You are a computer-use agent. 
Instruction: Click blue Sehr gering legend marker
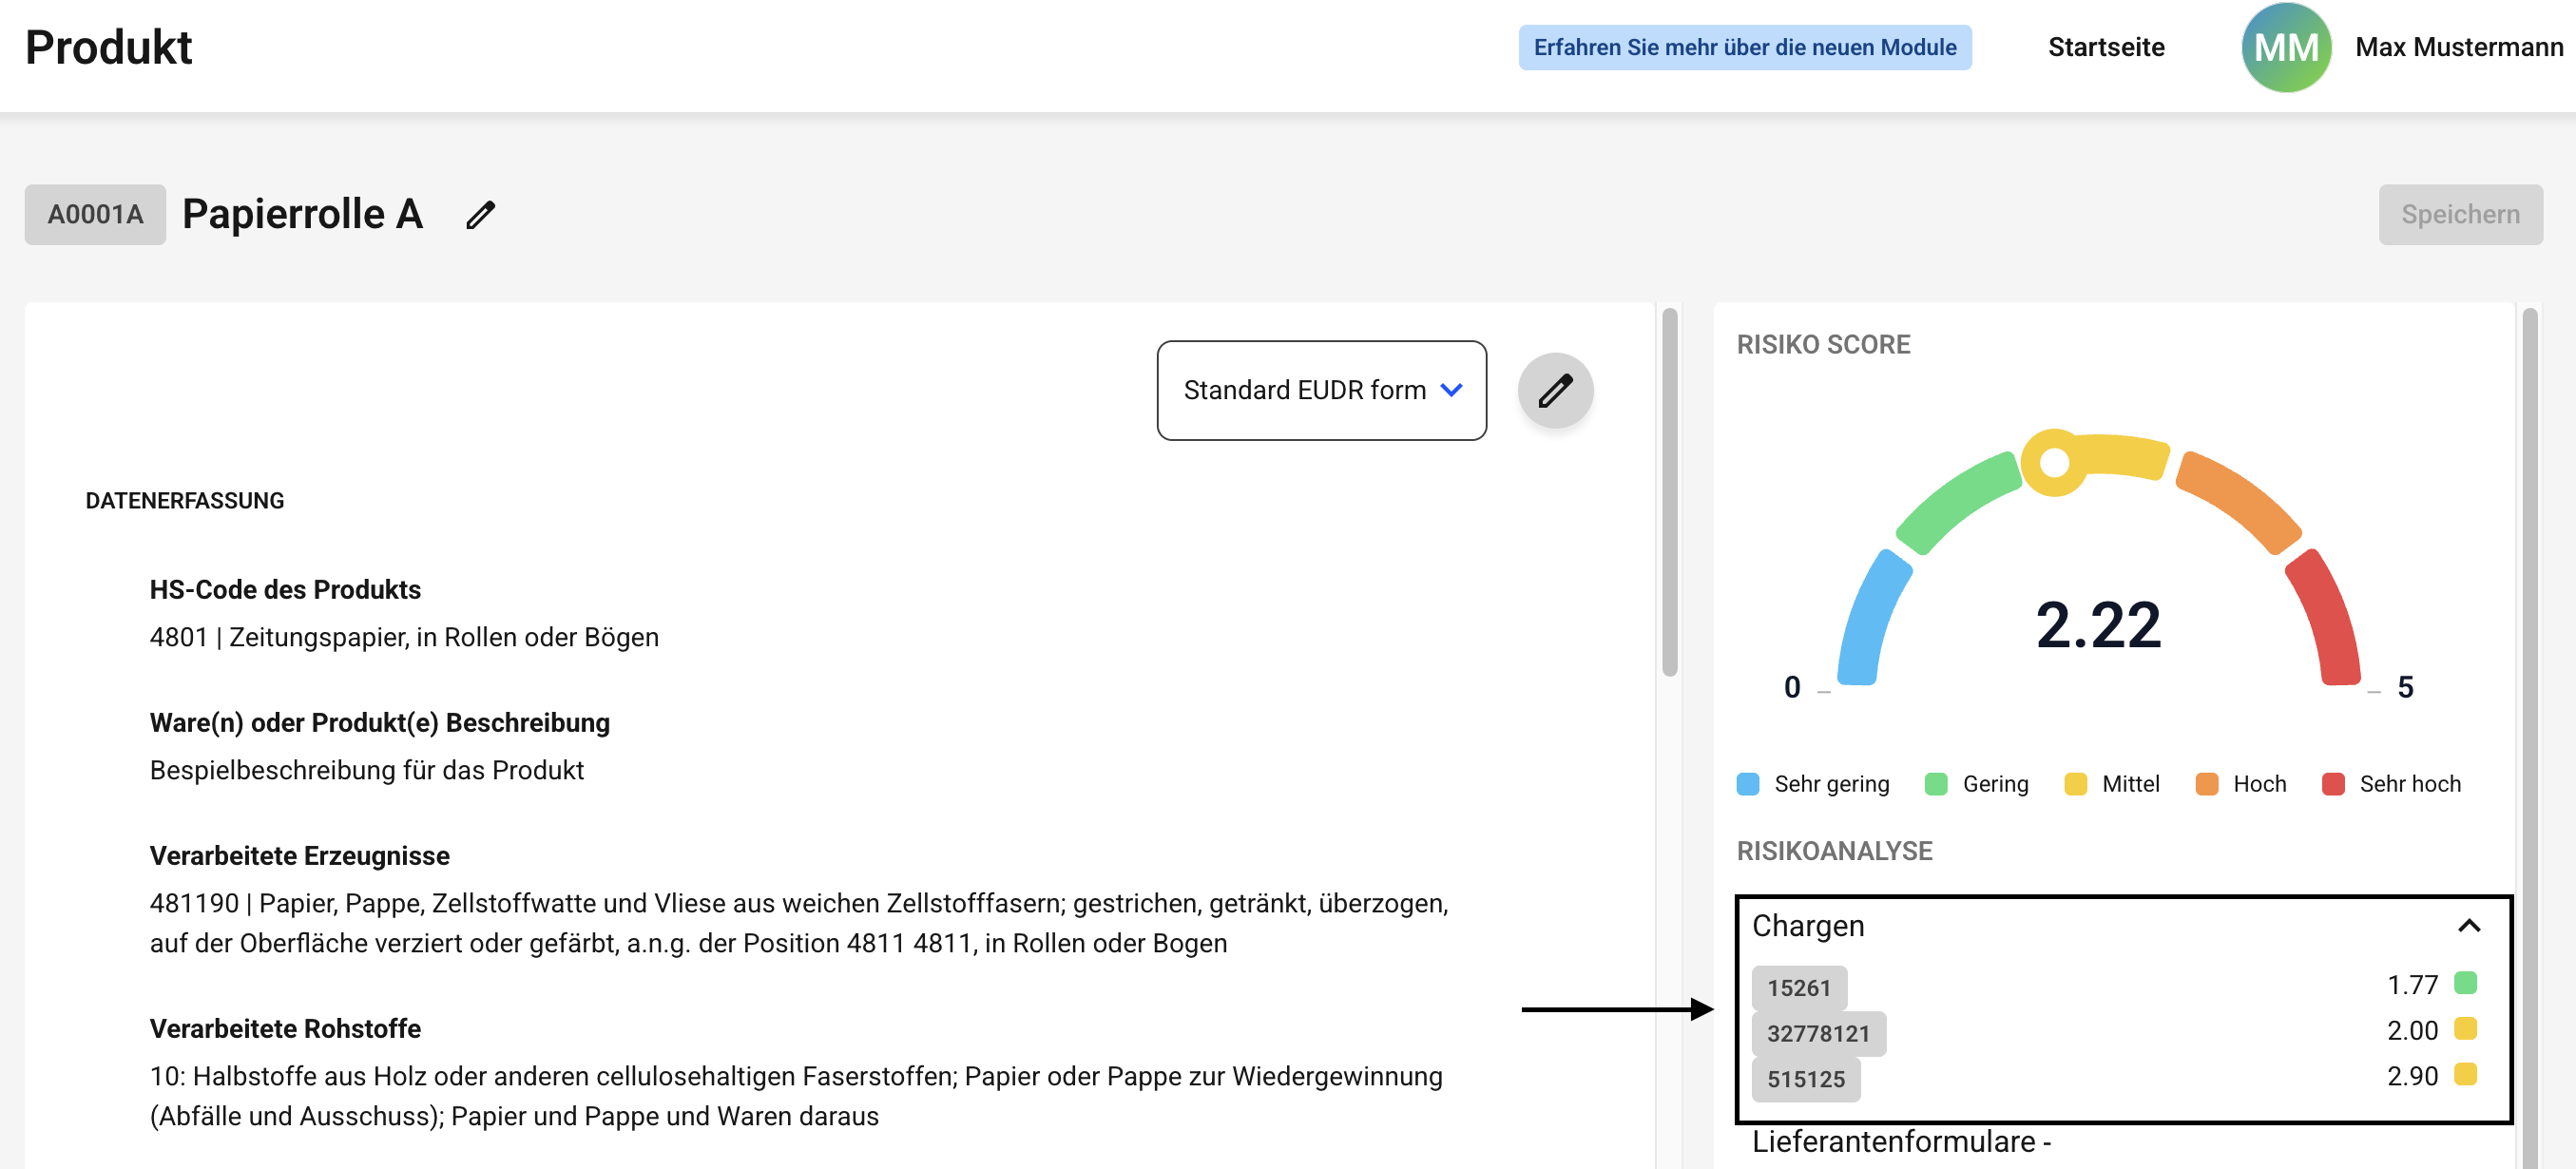coord(1747,784)
